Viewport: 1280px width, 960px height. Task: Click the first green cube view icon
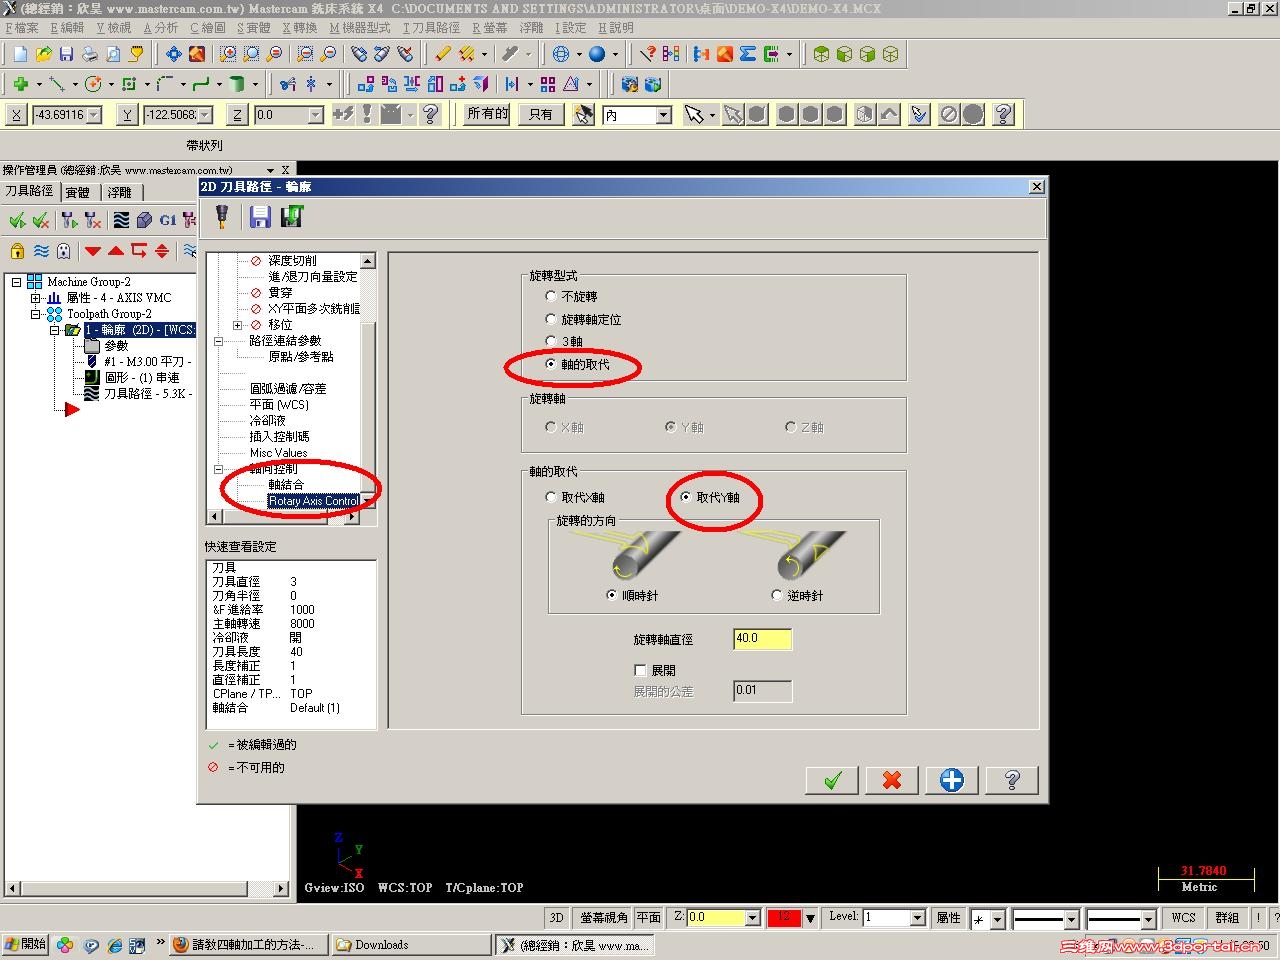(x=821, y=54)
